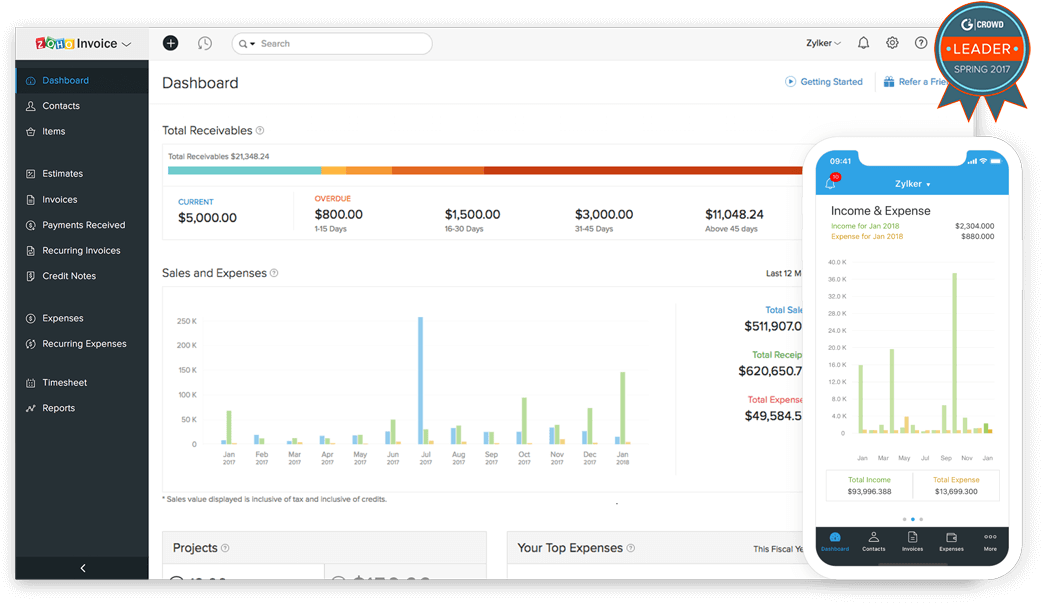1042x603 pixels.
Task: Click the $5,000.00 current receivables amount
Action: coord(207,218)
